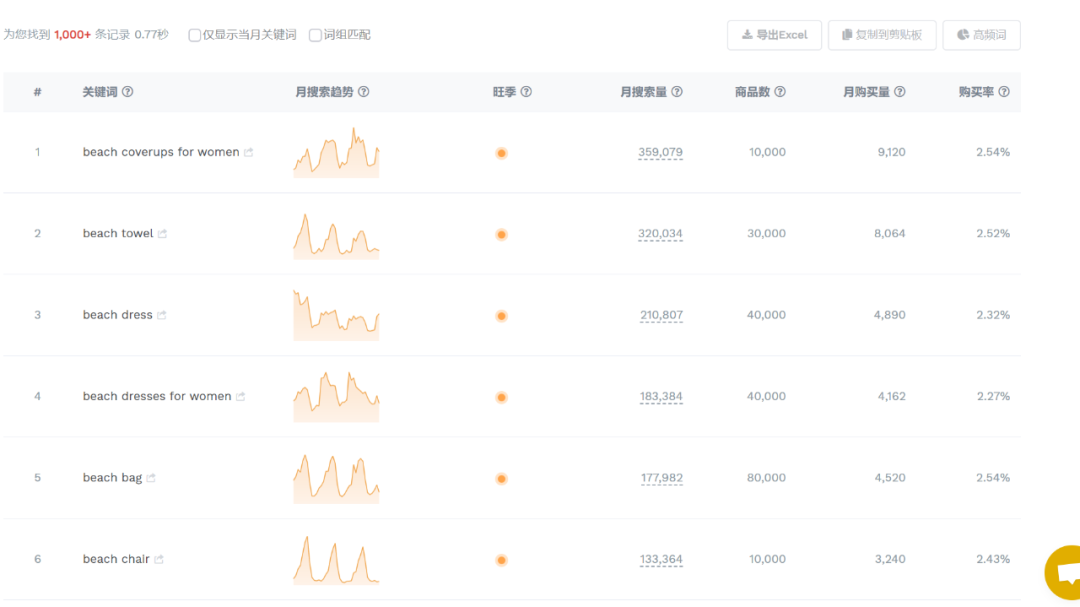Open the yellow chat support bubble
Image resolution: width=1080 pixels, height=607 pixels.
1064,573
